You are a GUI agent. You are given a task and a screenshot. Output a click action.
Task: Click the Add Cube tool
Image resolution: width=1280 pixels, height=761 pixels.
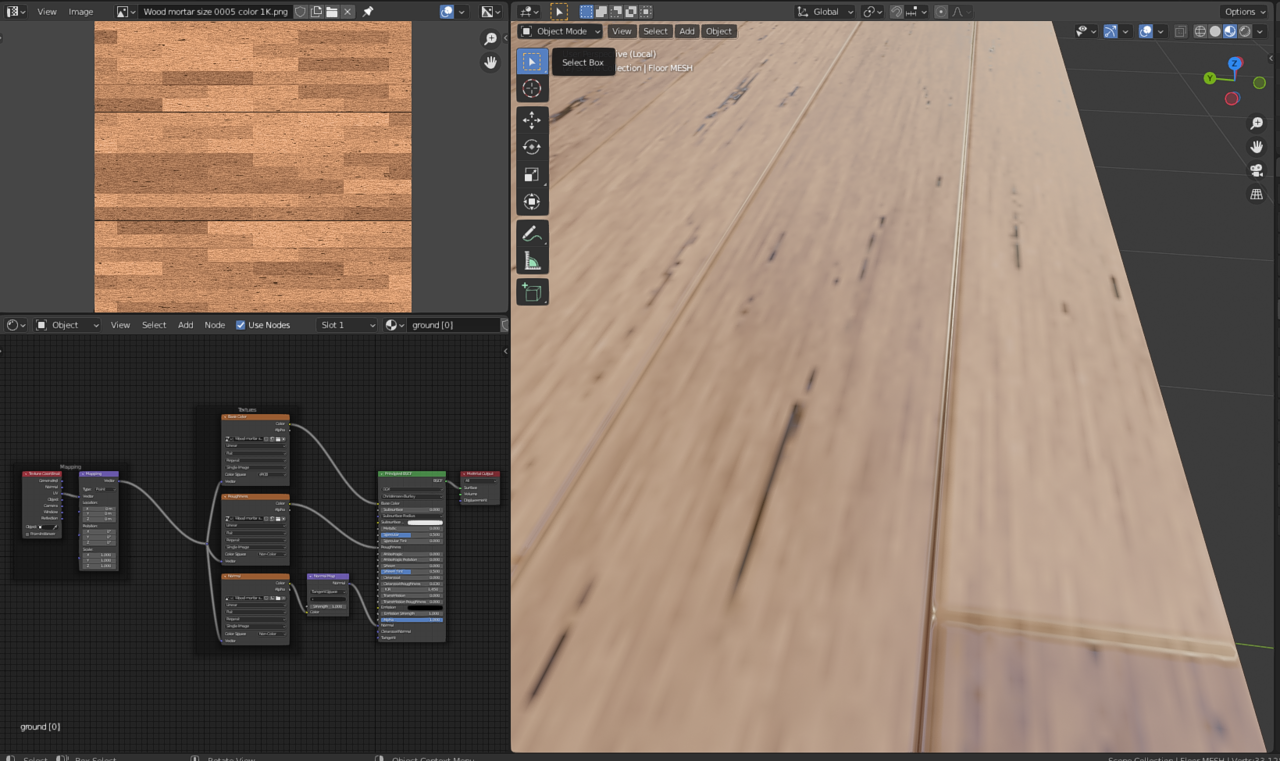532,292
